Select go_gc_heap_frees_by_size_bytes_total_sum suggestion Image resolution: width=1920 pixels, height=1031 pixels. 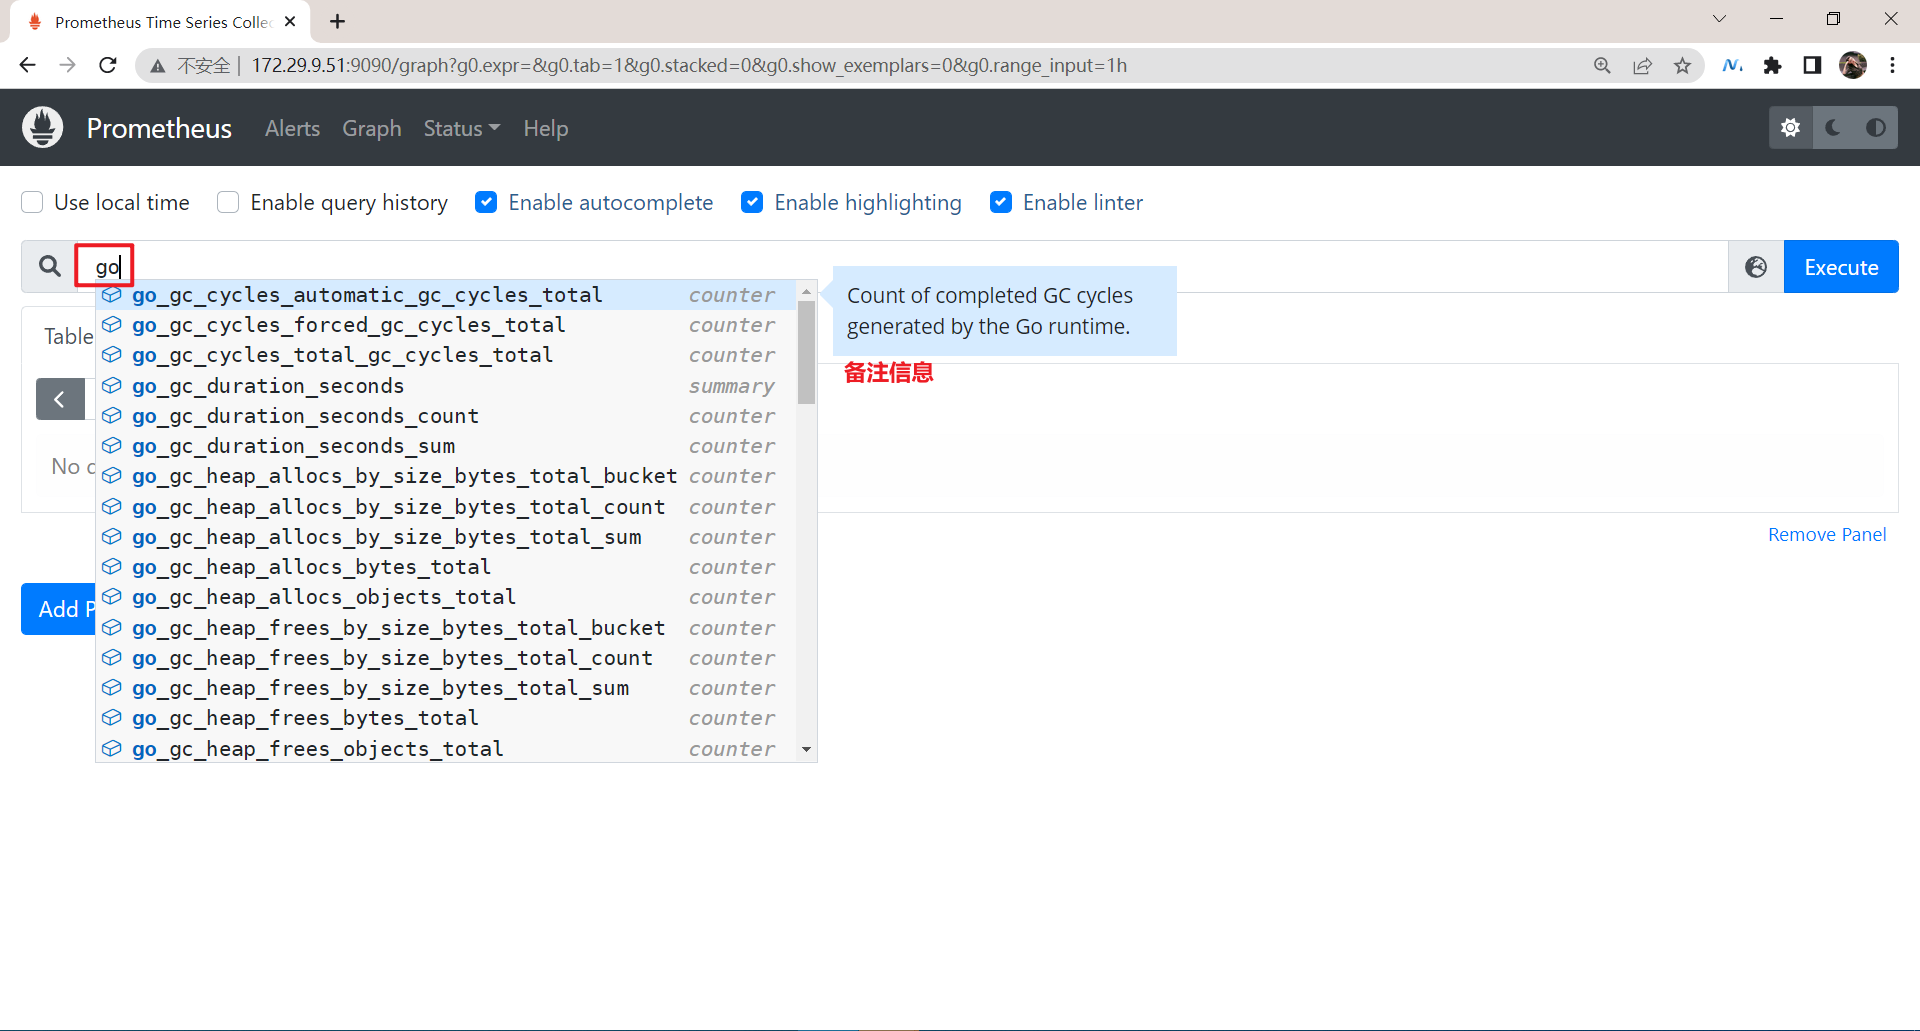click(448, 688)
